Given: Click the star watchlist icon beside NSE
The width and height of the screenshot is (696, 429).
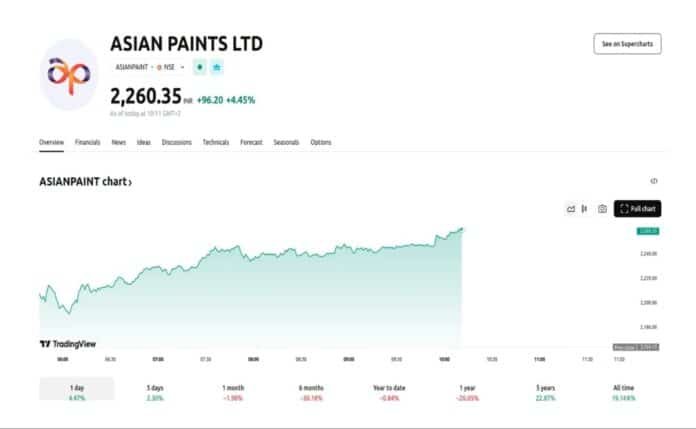Looking at the screenshot, I should (216, 67).
